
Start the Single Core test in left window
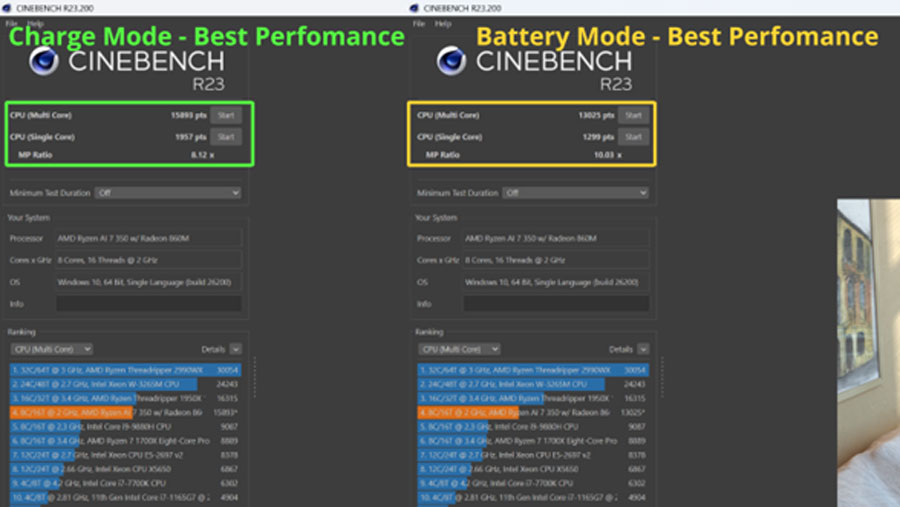coord(226,136)
